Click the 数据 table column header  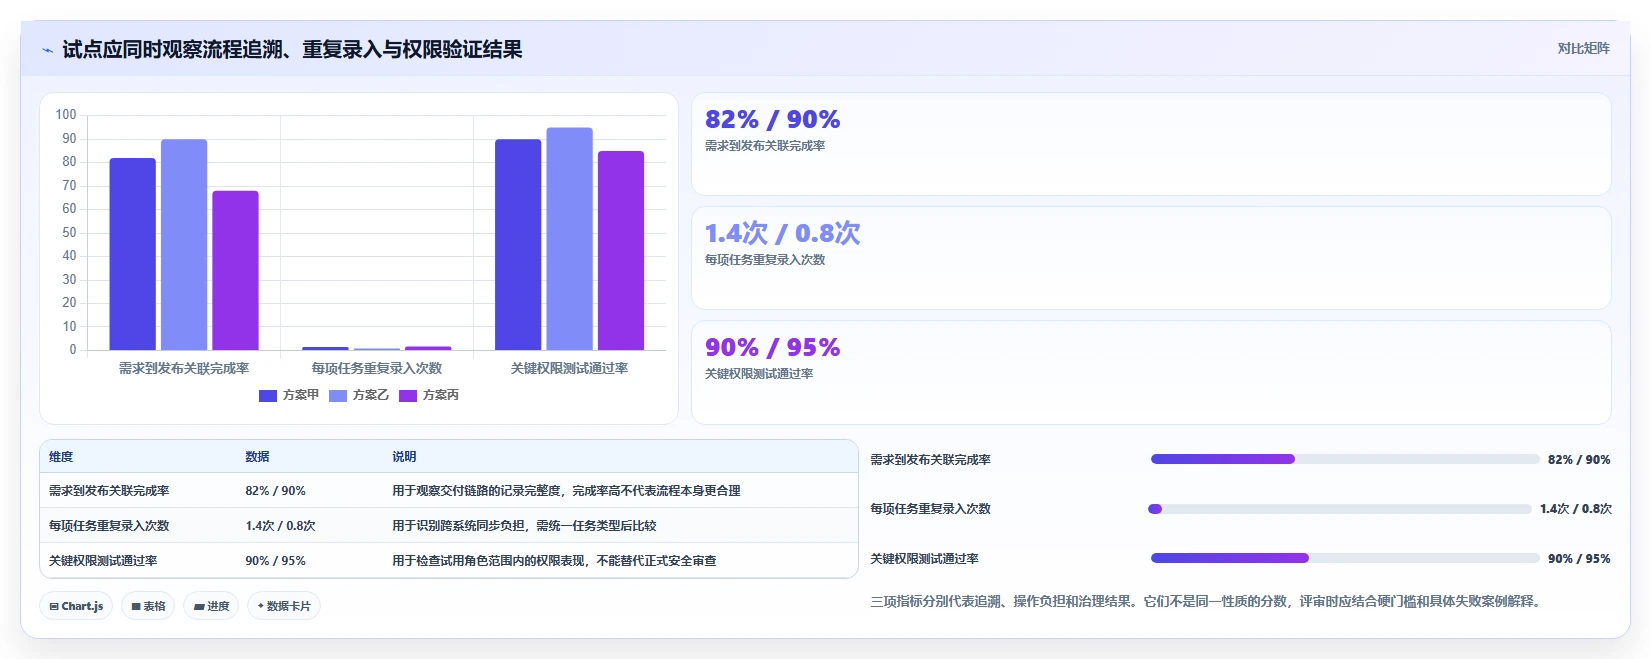[x=257, y=457]
